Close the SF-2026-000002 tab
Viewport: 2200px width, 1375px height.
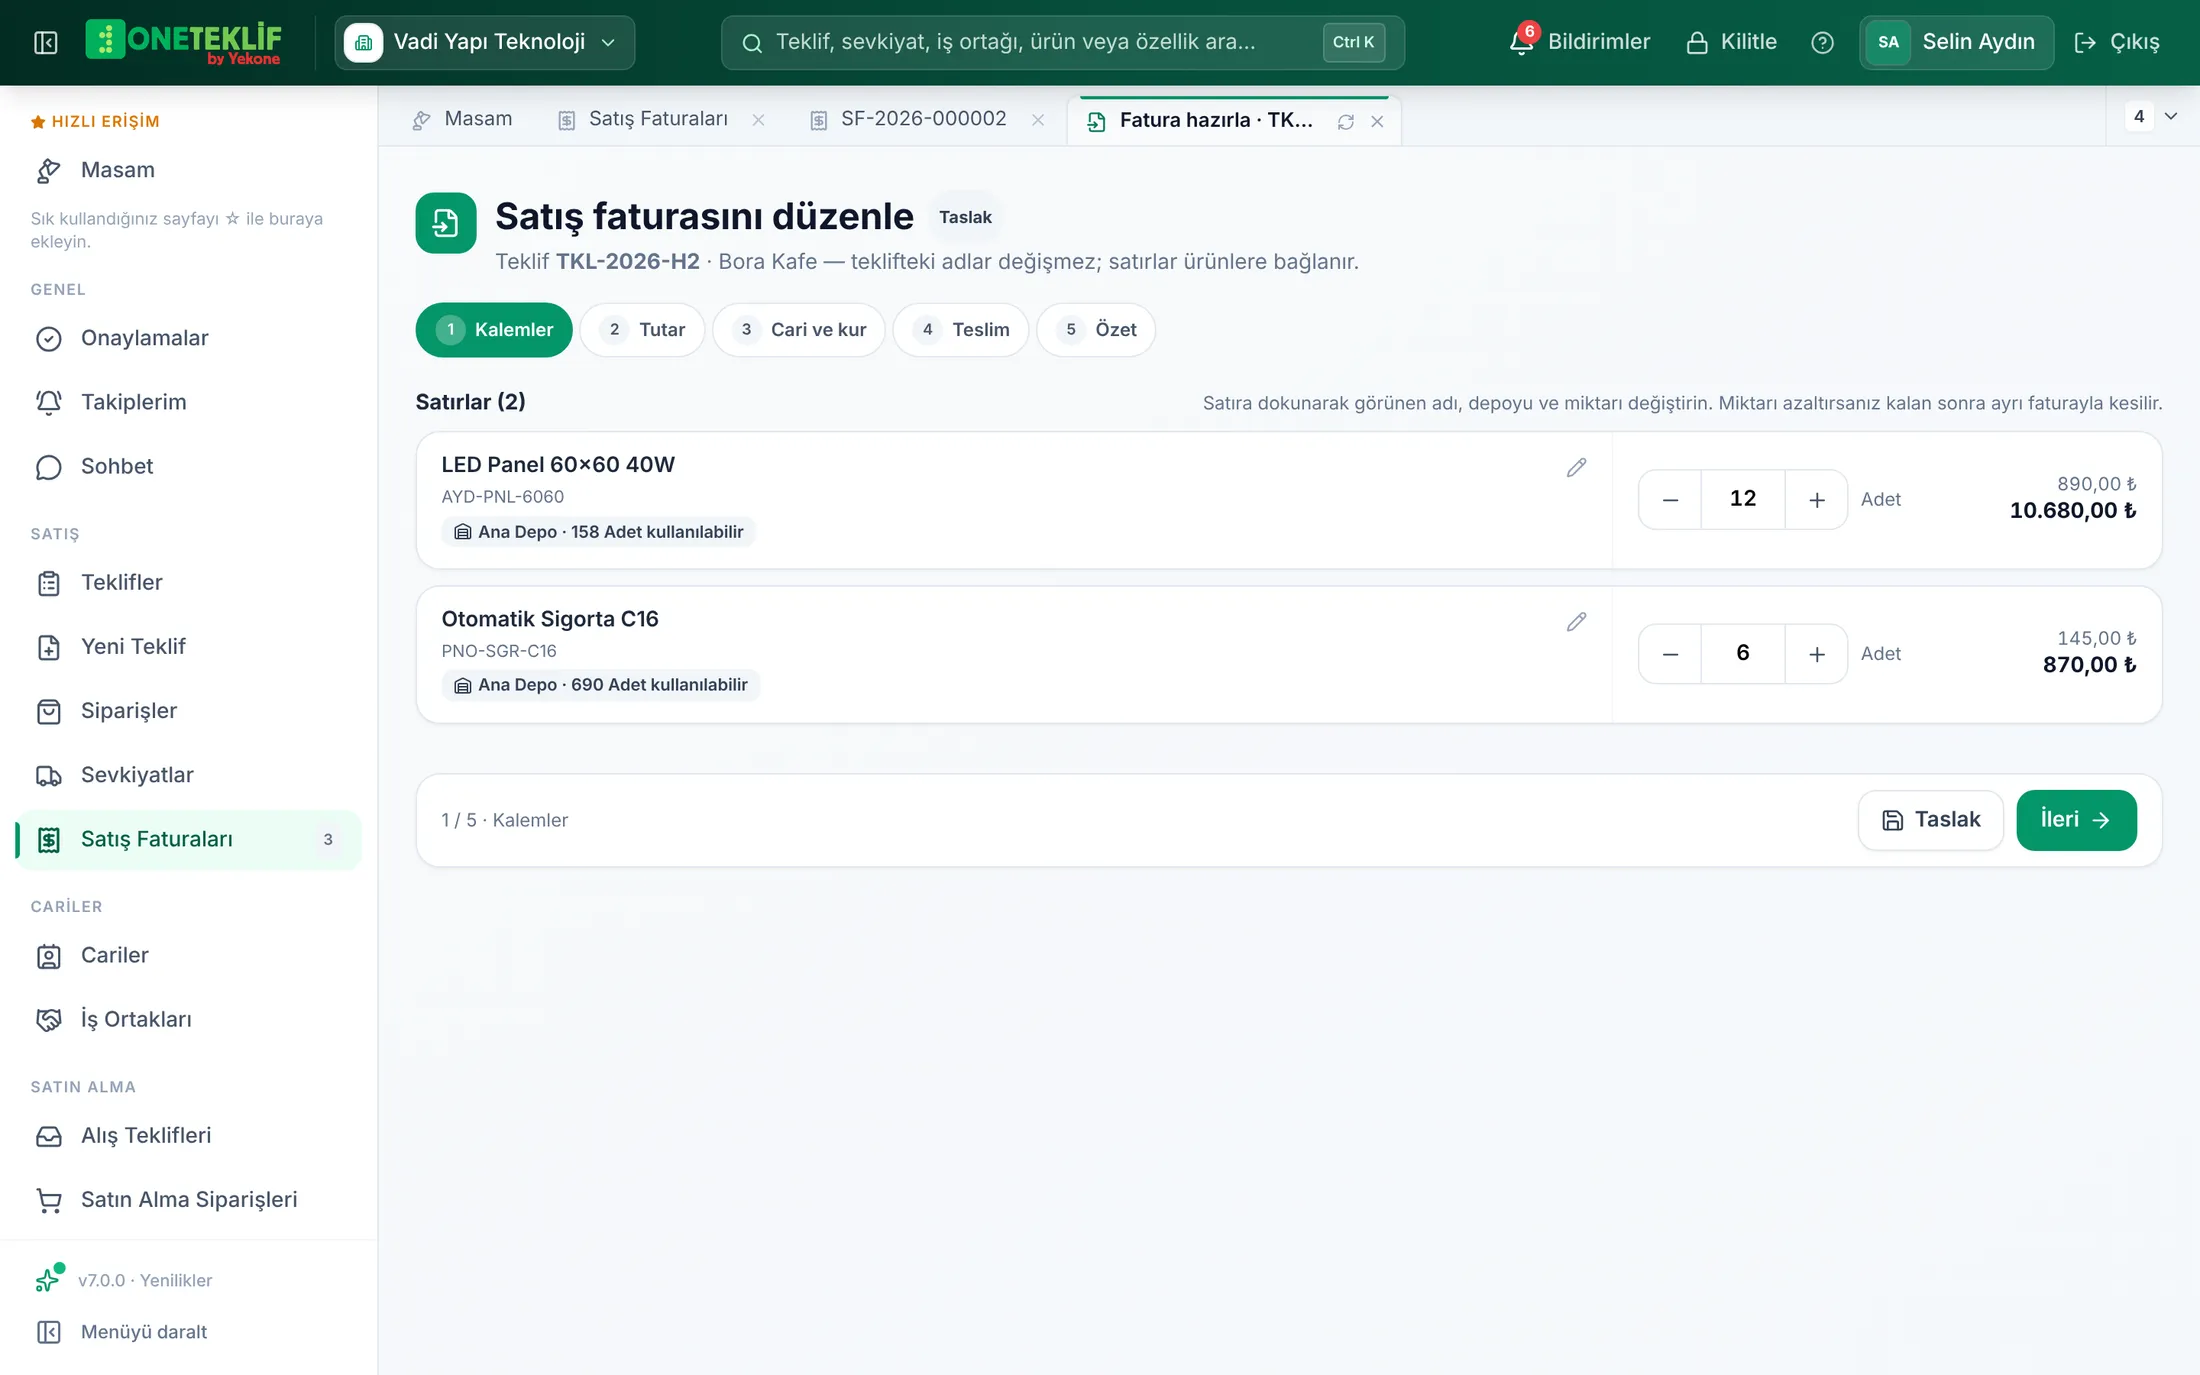1038,120
